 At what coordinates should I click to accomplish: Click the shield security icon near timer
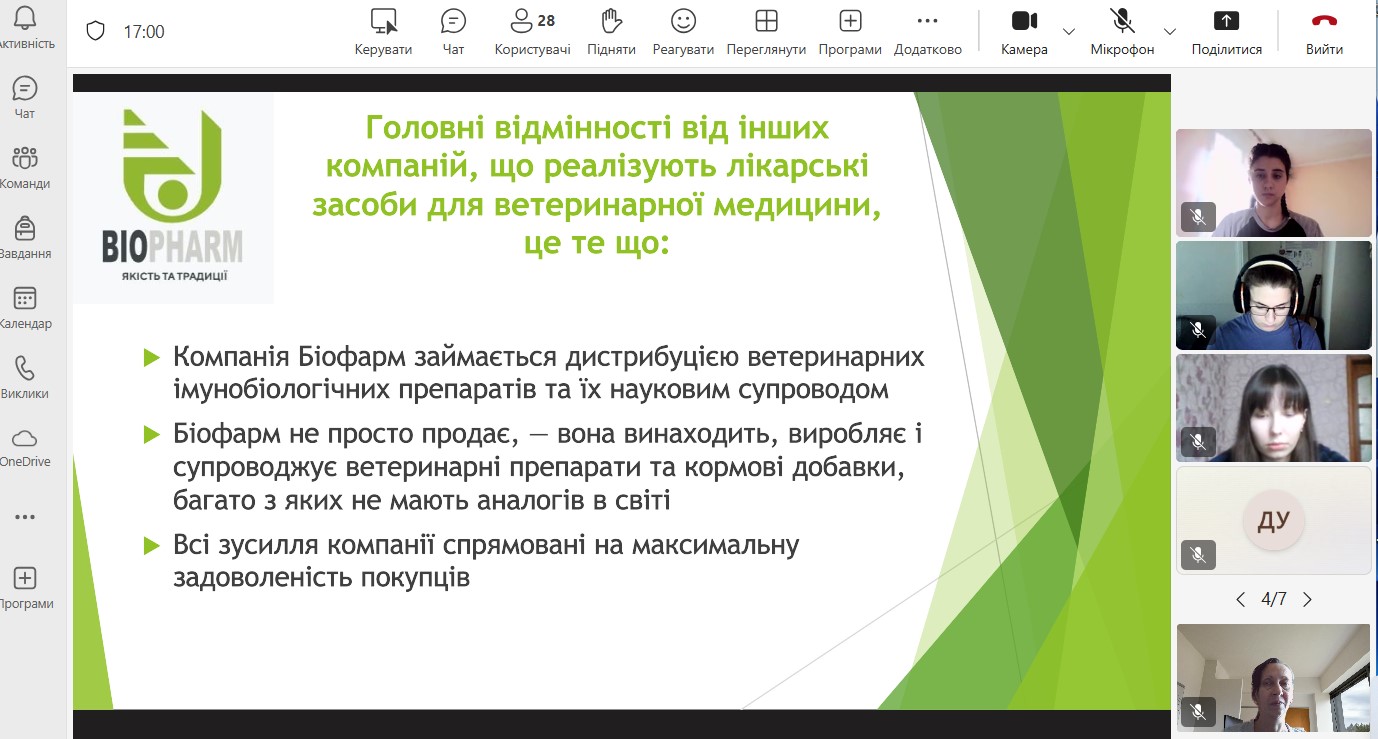click(x=95, y=32)
